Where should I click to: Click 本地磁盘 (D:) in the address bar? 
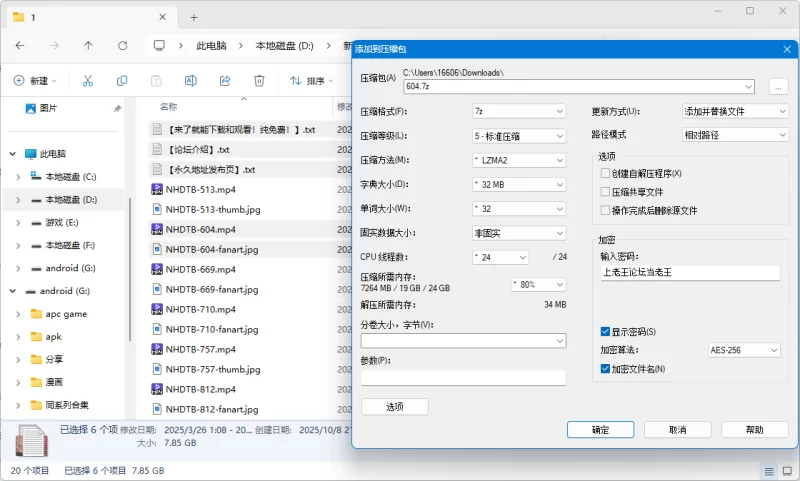point(284,46)
